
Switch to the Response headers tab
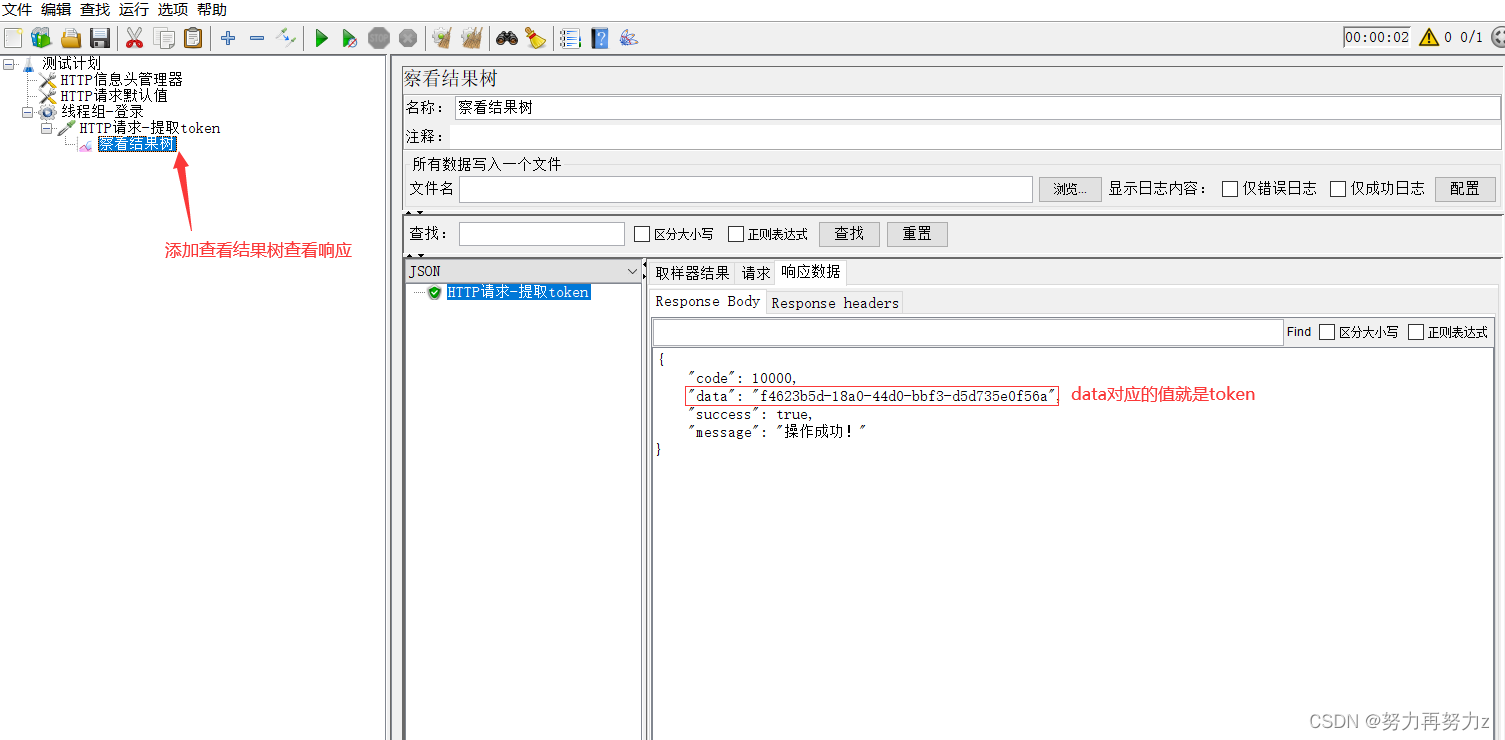[x=835, y=302]
